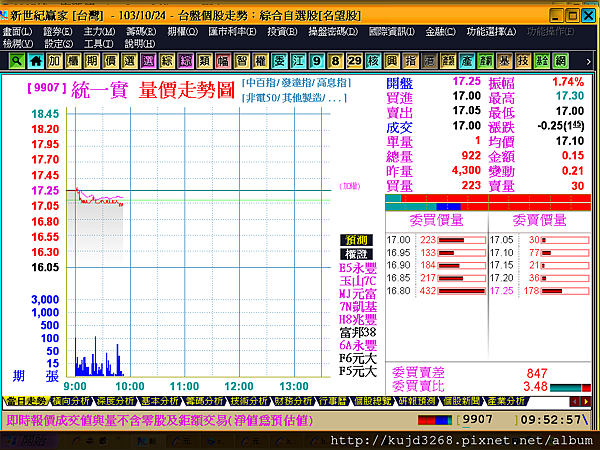Select the 加 toolbar icon

(54, 61)
